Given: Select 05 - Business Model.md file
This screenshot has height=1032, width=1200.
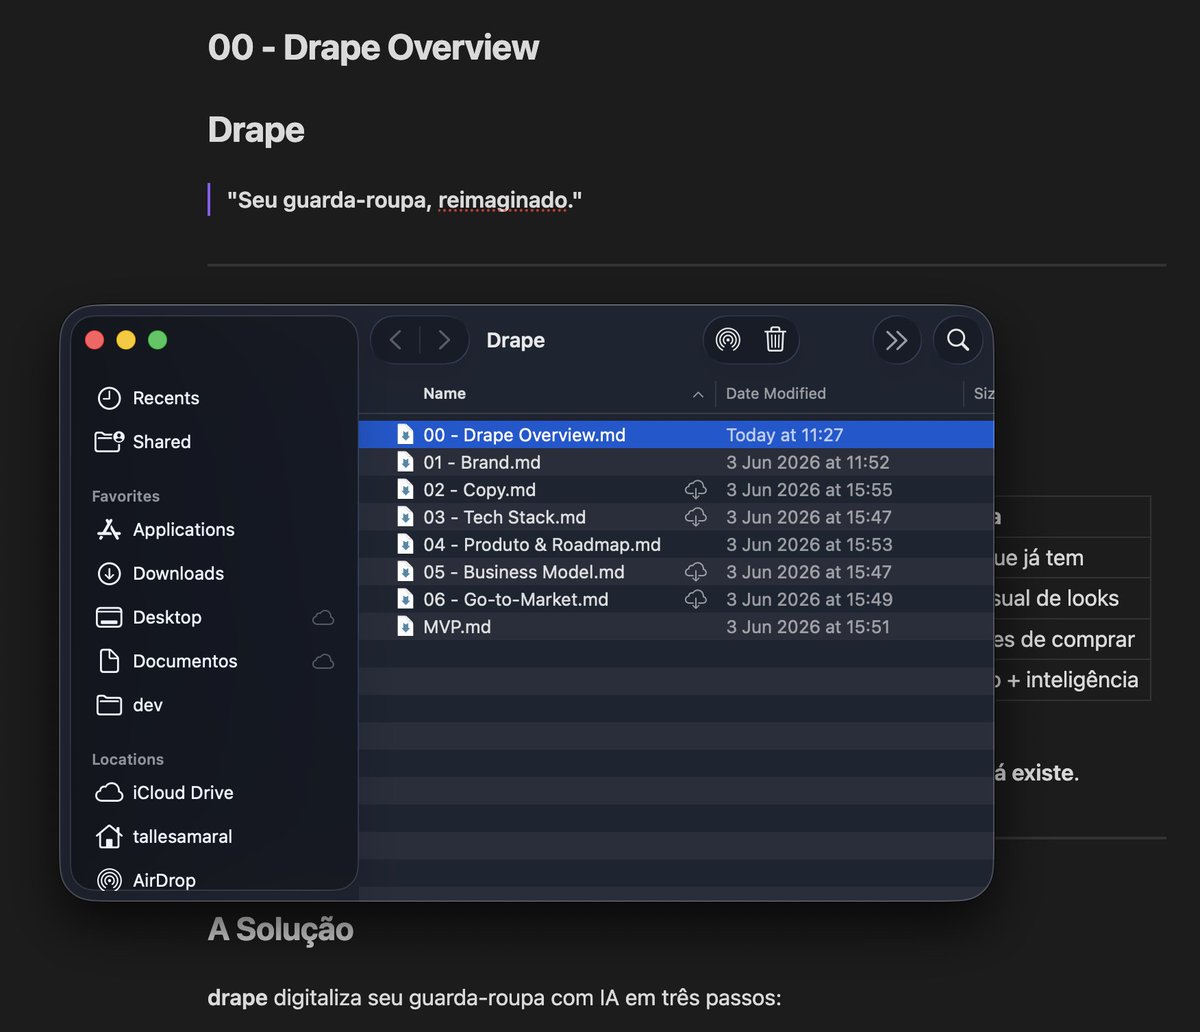Looking at the screenshot, I should (x=676, y=572).
